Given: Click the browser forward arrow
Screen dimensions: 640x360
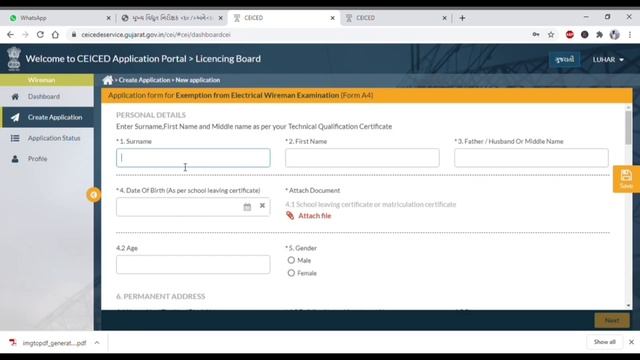Looking at the screenshot, I should click(x=25, y=35).
